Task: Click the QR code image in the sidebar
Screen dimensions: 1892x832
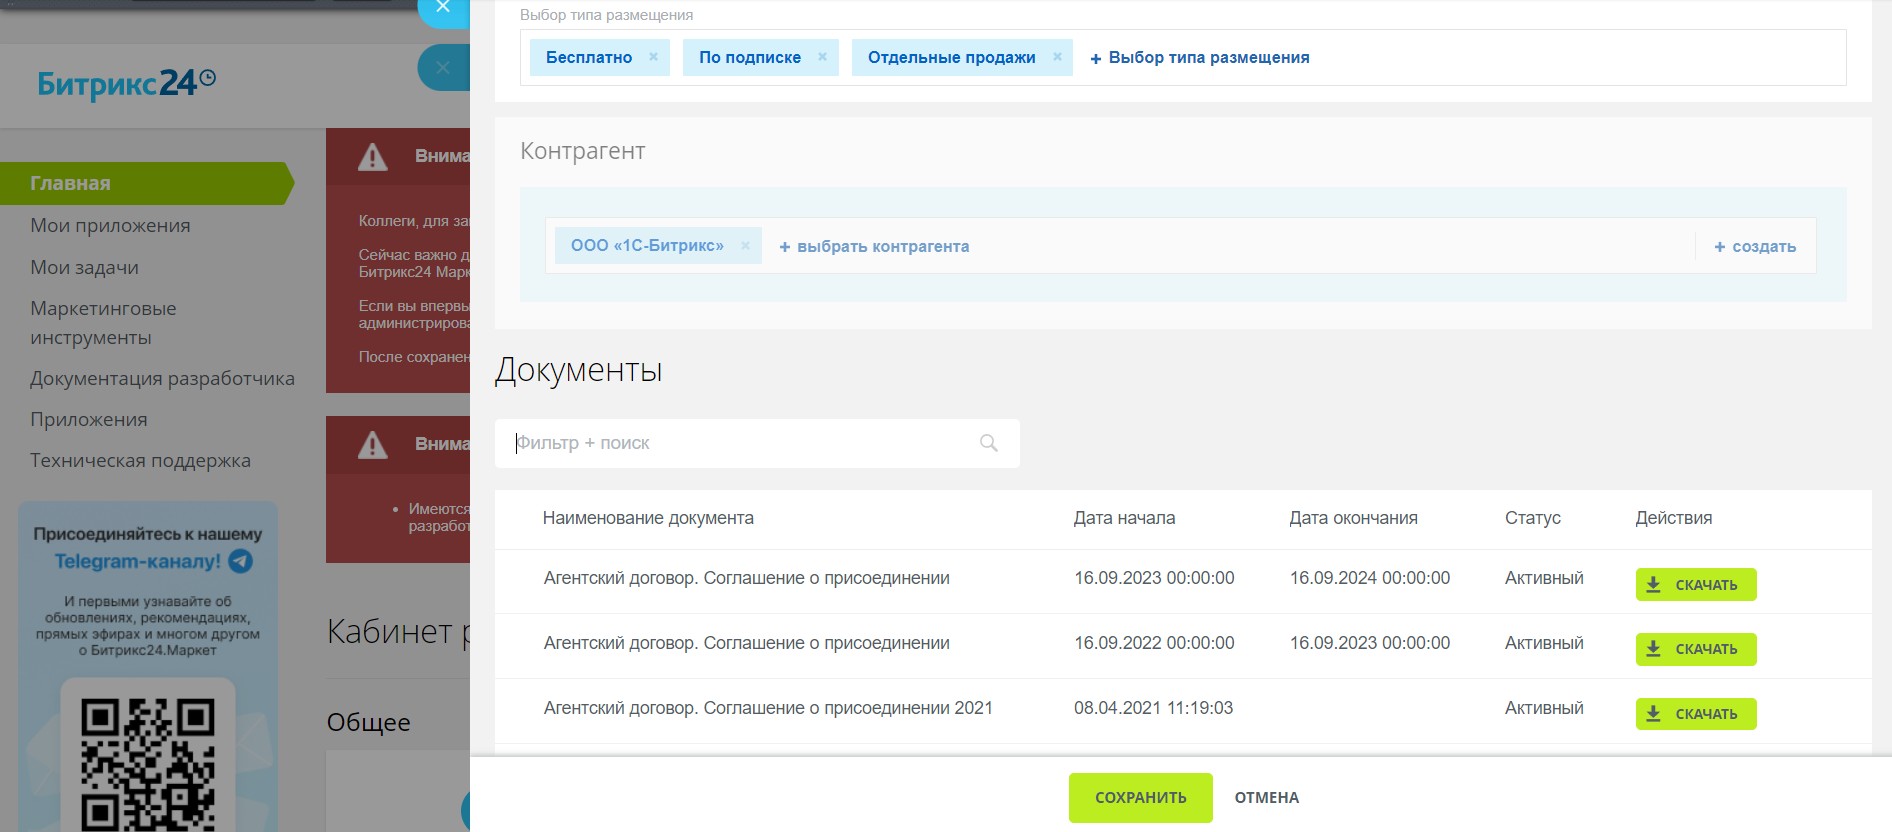Action: 148,764
